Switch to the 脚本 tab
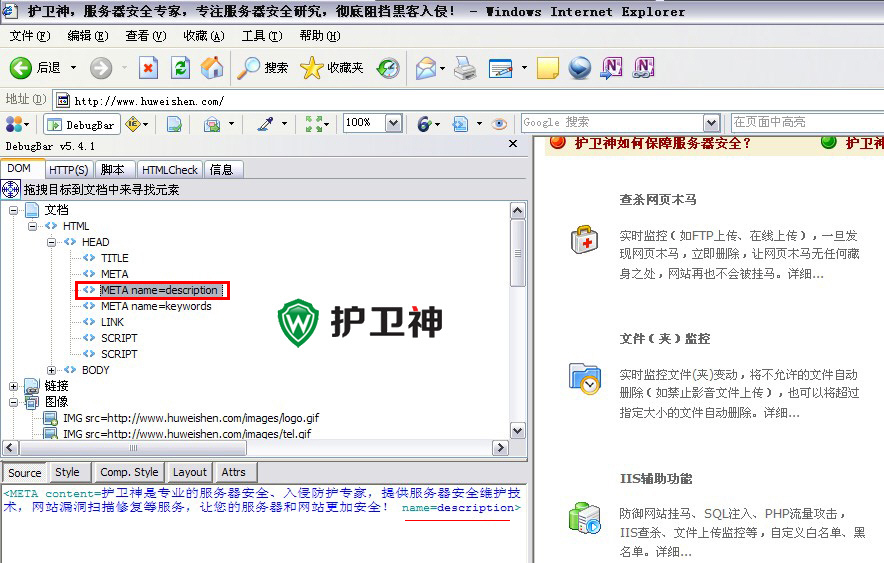 pyautogui.click(x=113, y=170)
